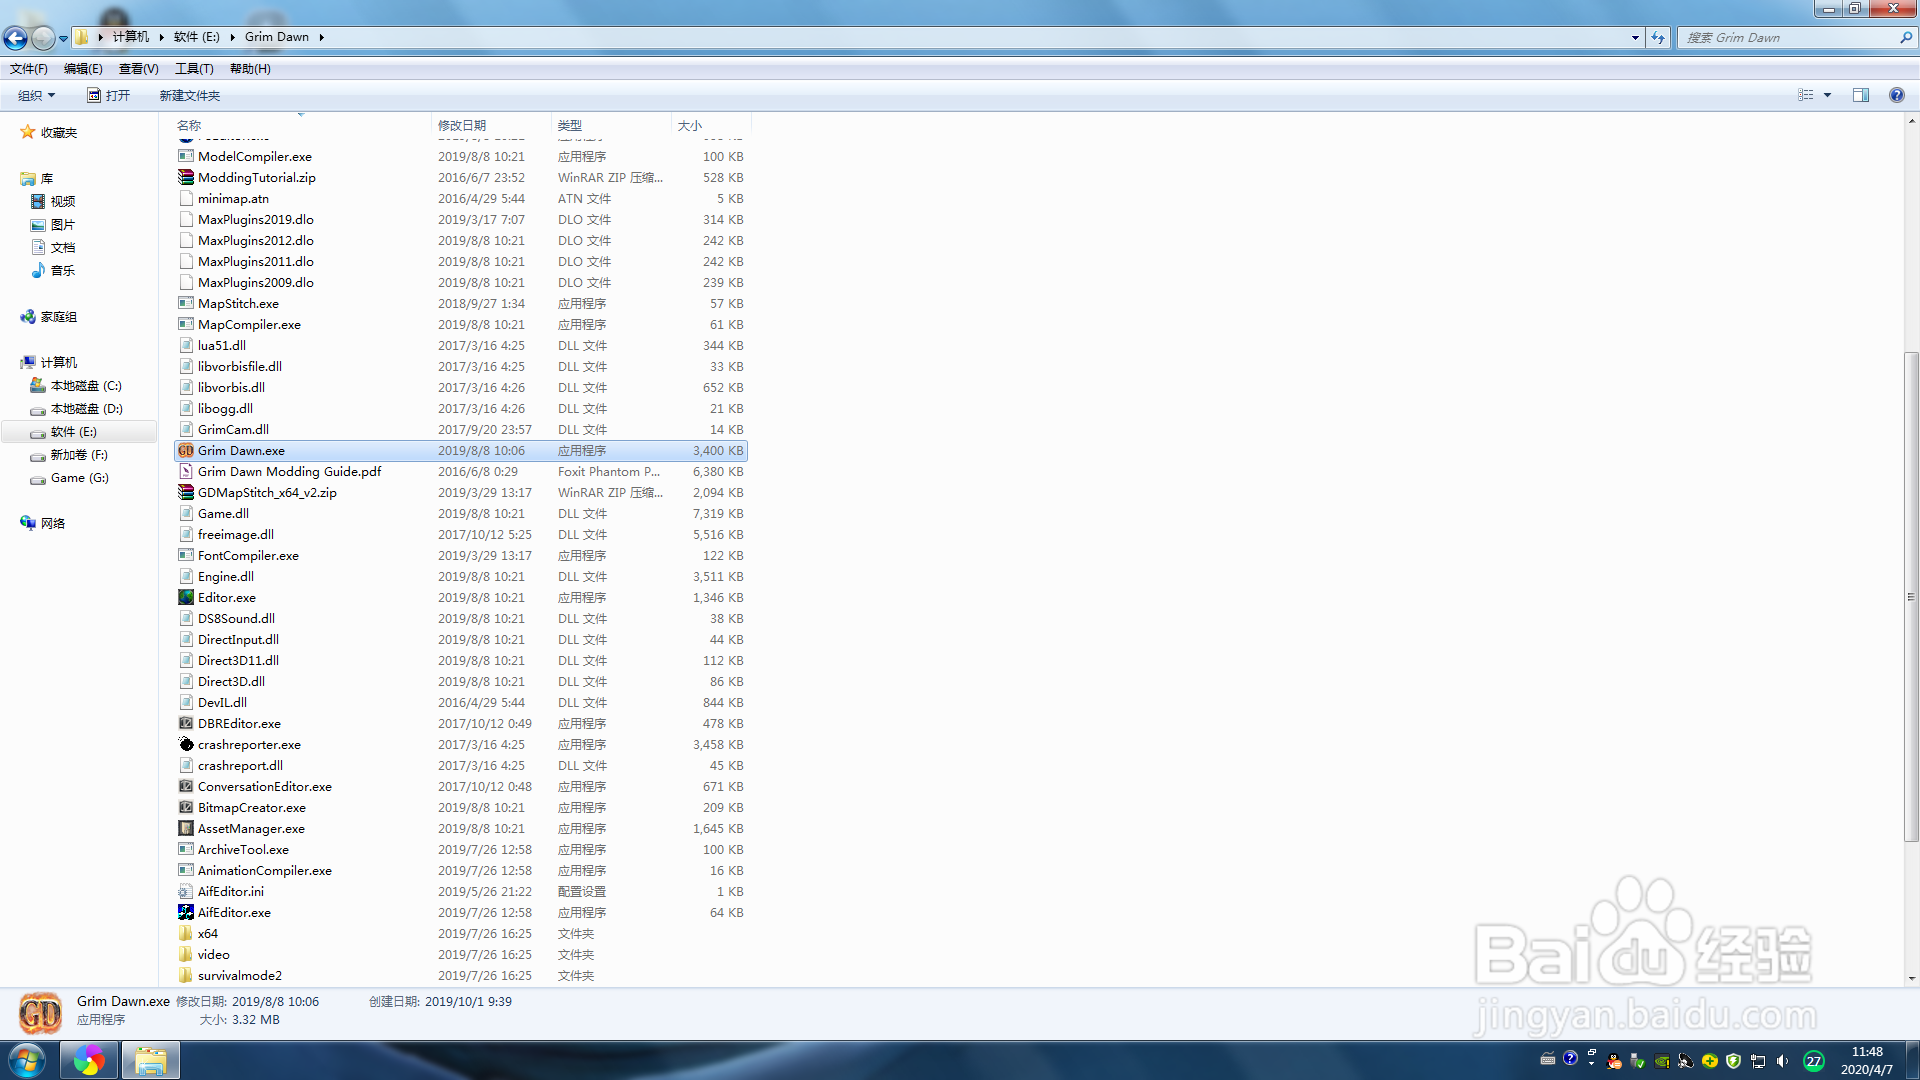Sort by the 类型 column header
This screenshot has height=1080, width=1920.
coord(611,125)
